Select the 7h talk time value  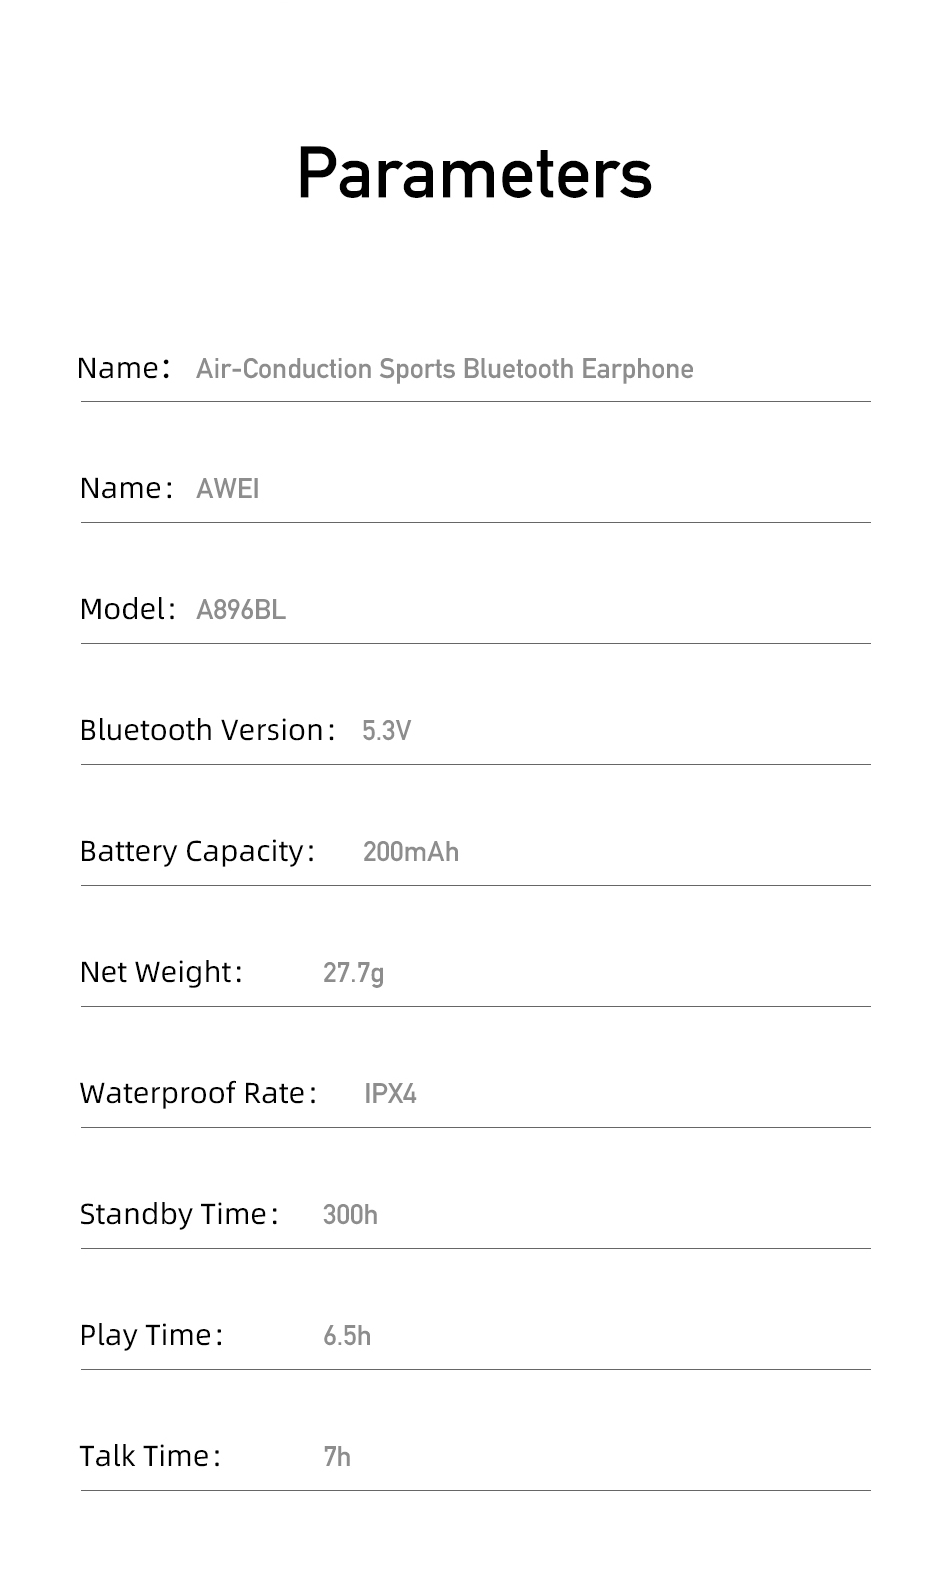(337, 1457)
